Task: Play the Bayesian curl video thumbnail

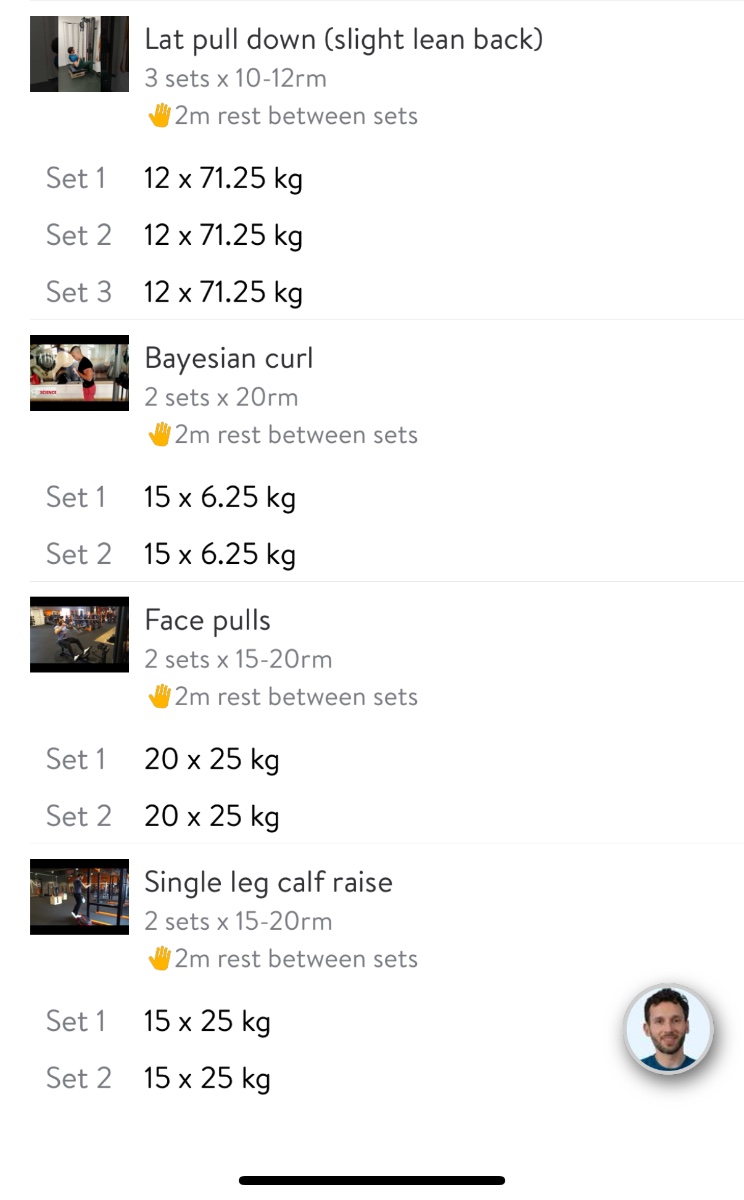Action: point(79,373)
